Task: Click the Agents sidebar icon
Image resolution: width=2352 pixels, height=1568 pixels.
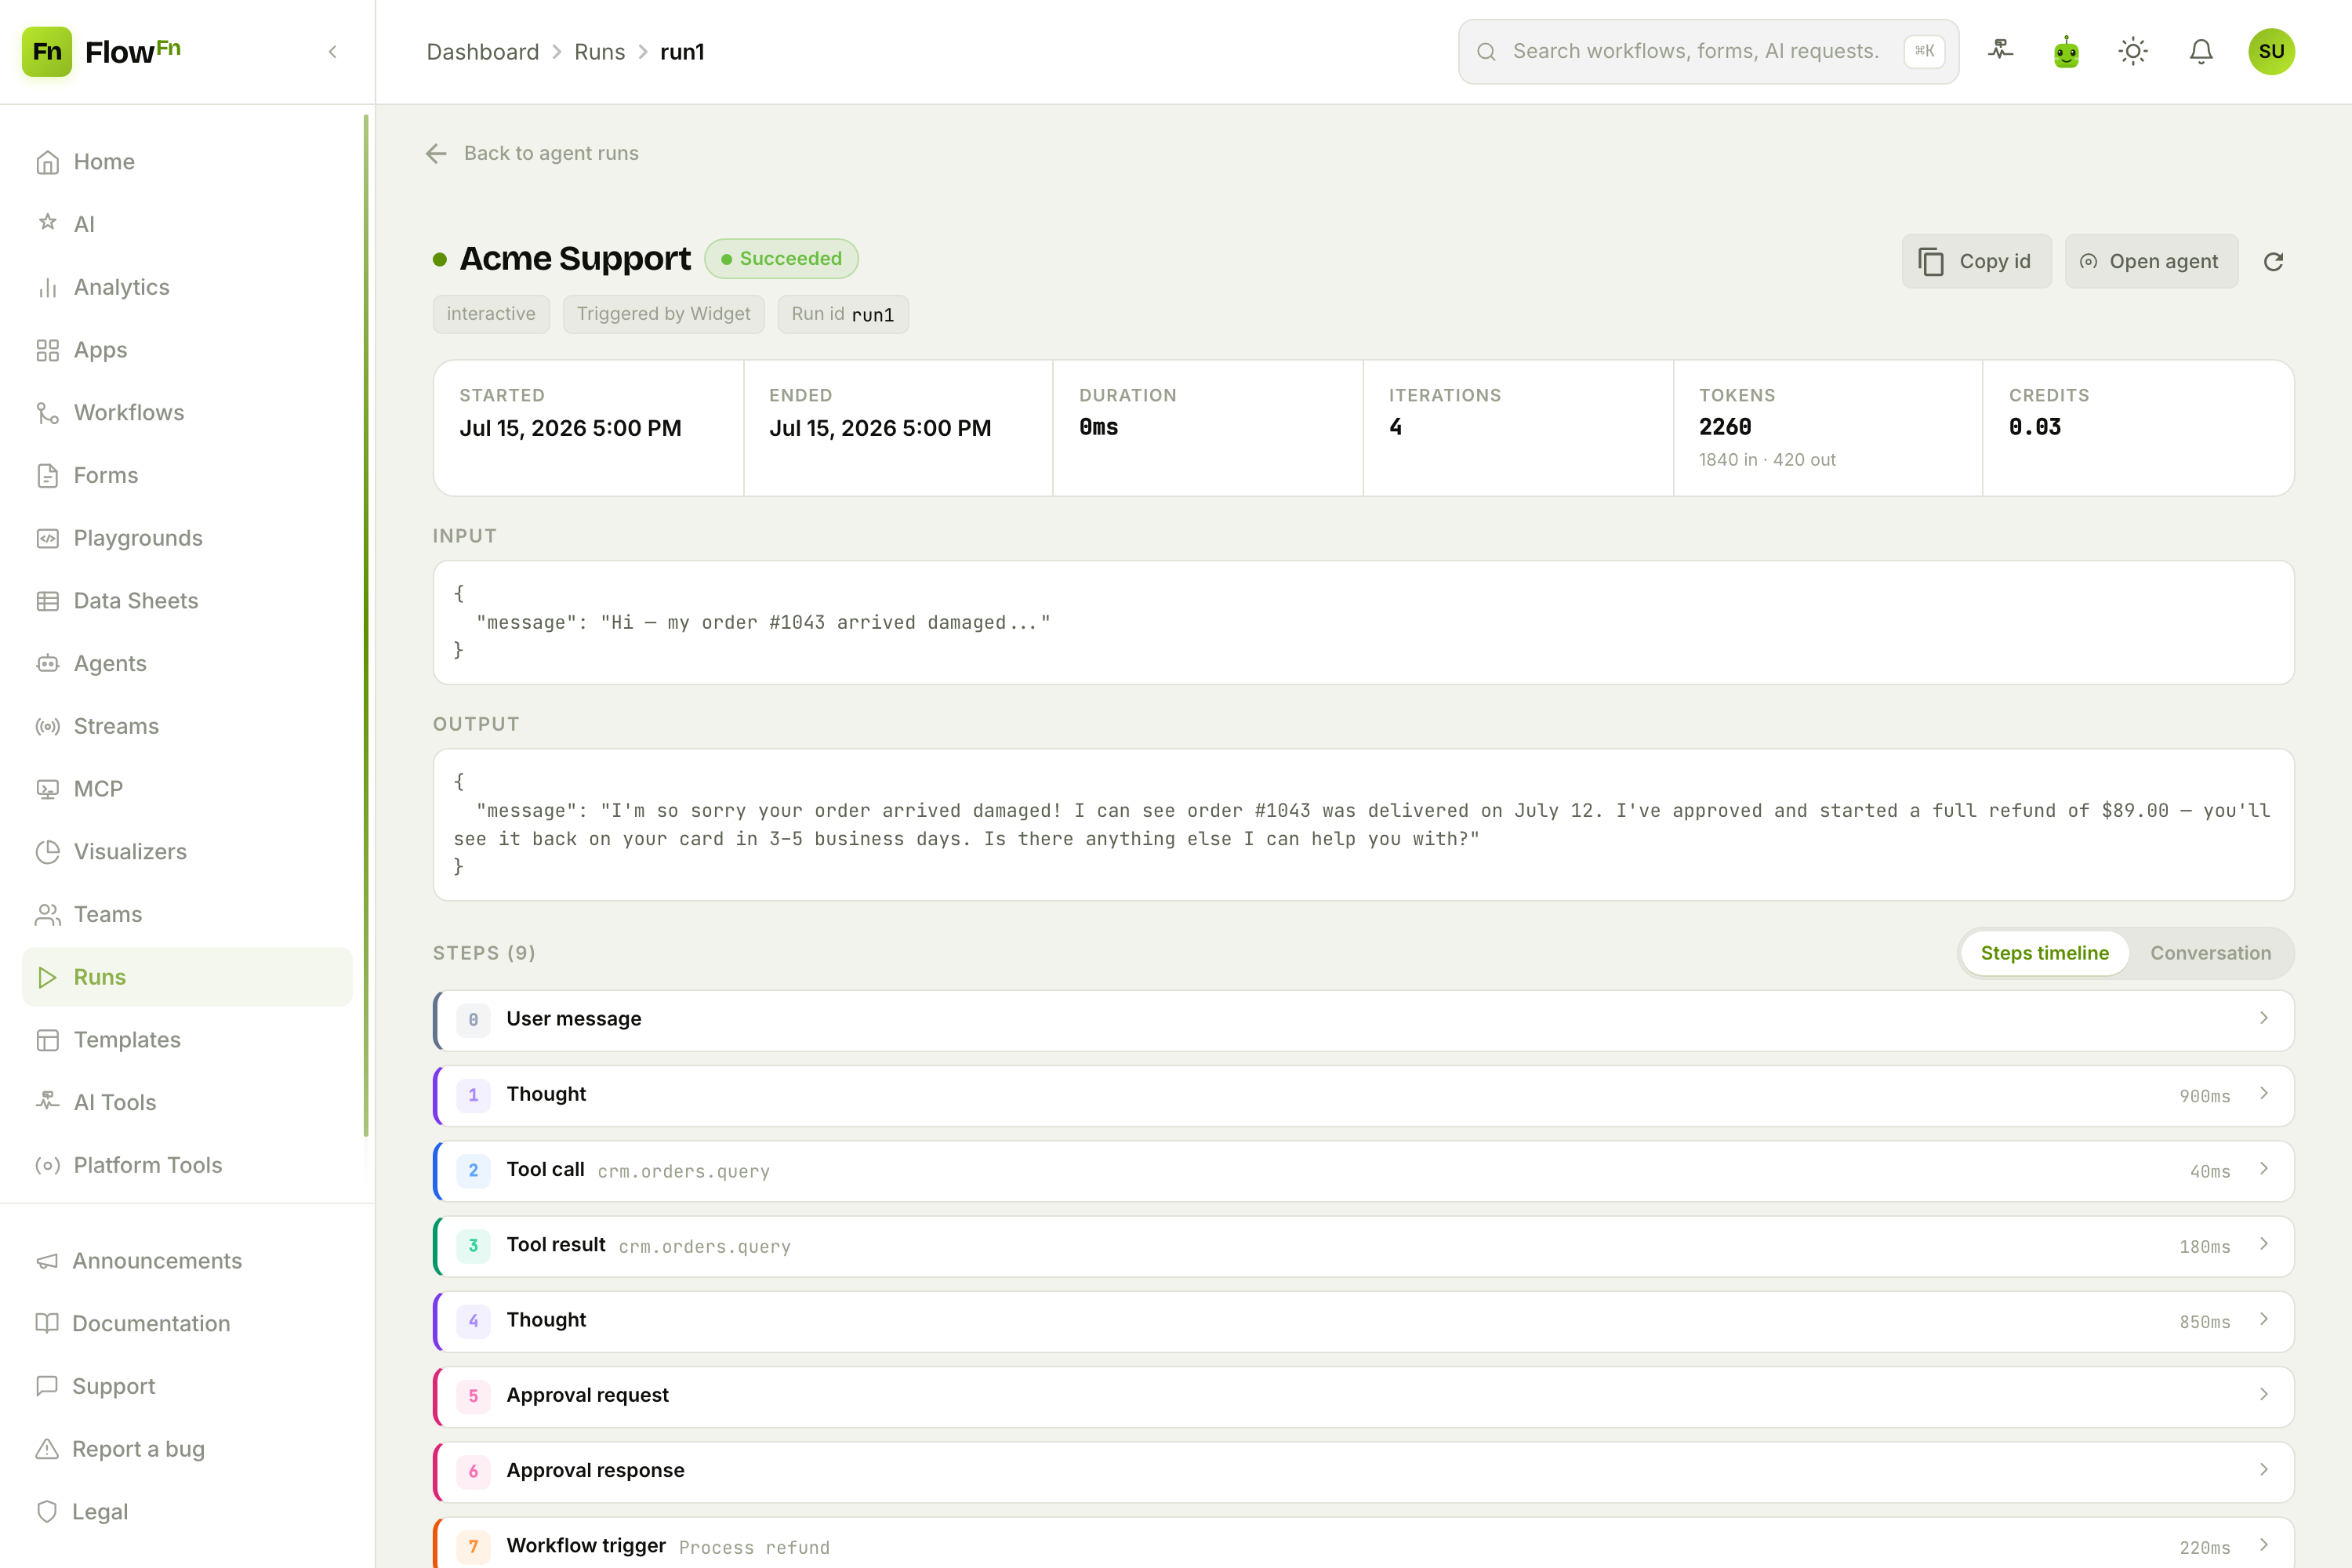Action: 47,663
